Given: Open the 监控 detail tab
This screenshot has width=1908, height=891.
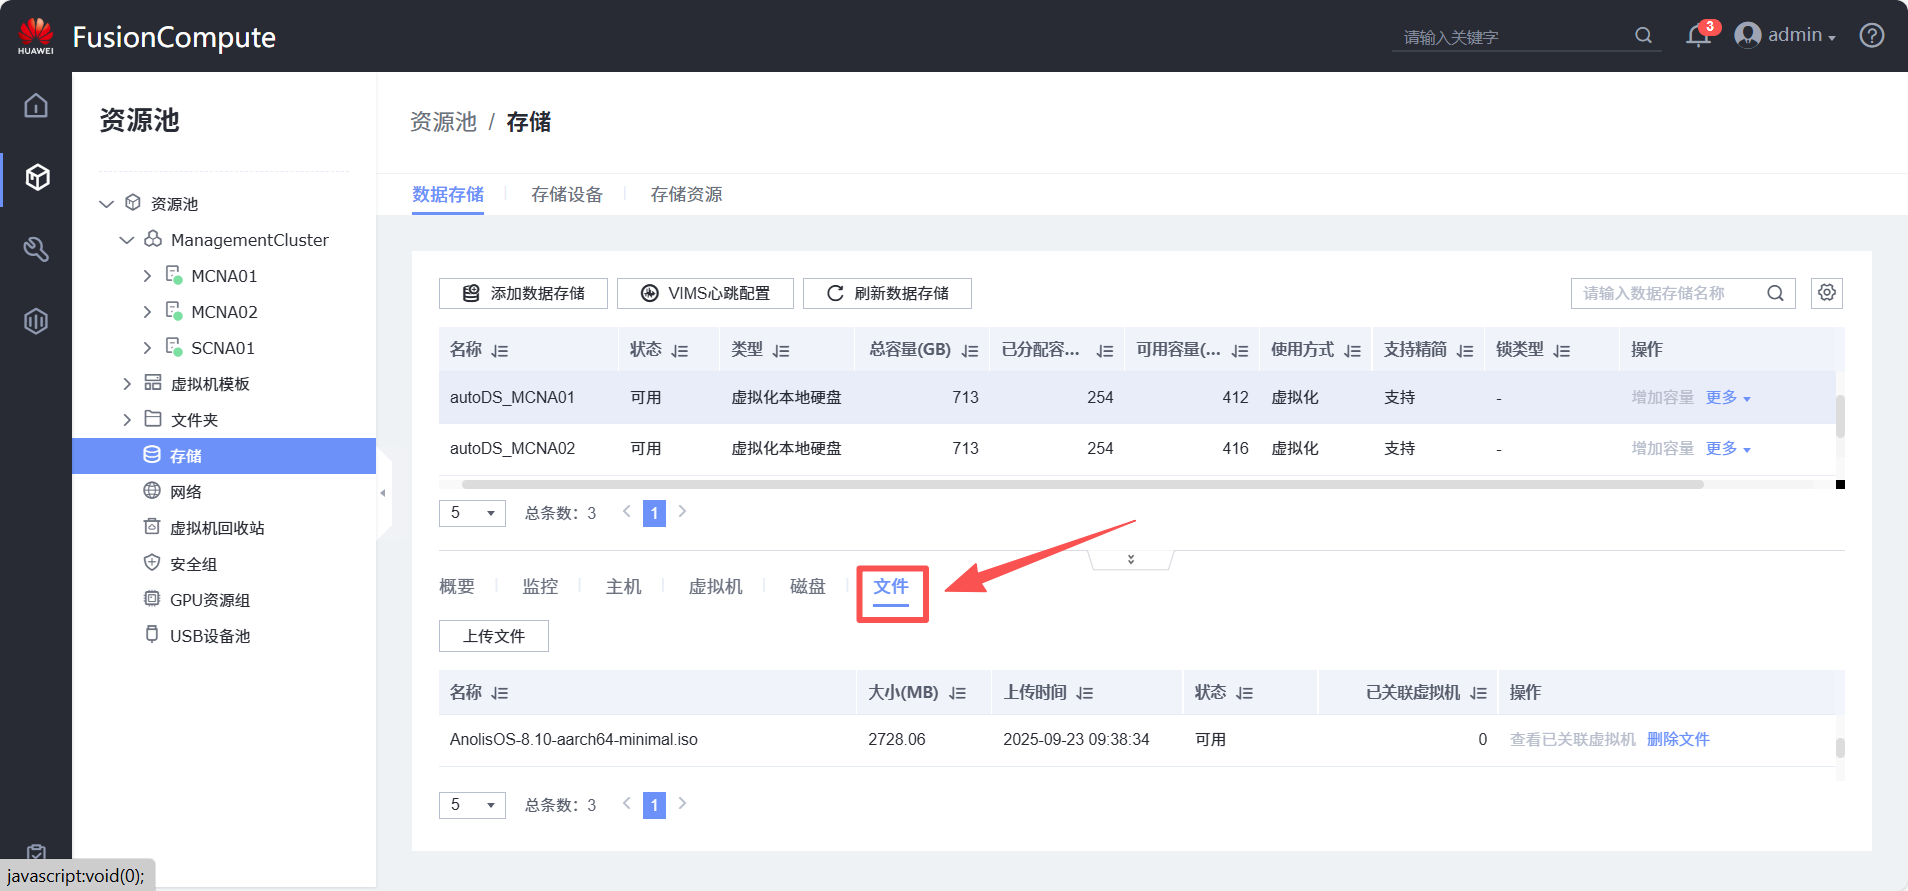Looking at the screenshot, I should [x=540, y=586].
